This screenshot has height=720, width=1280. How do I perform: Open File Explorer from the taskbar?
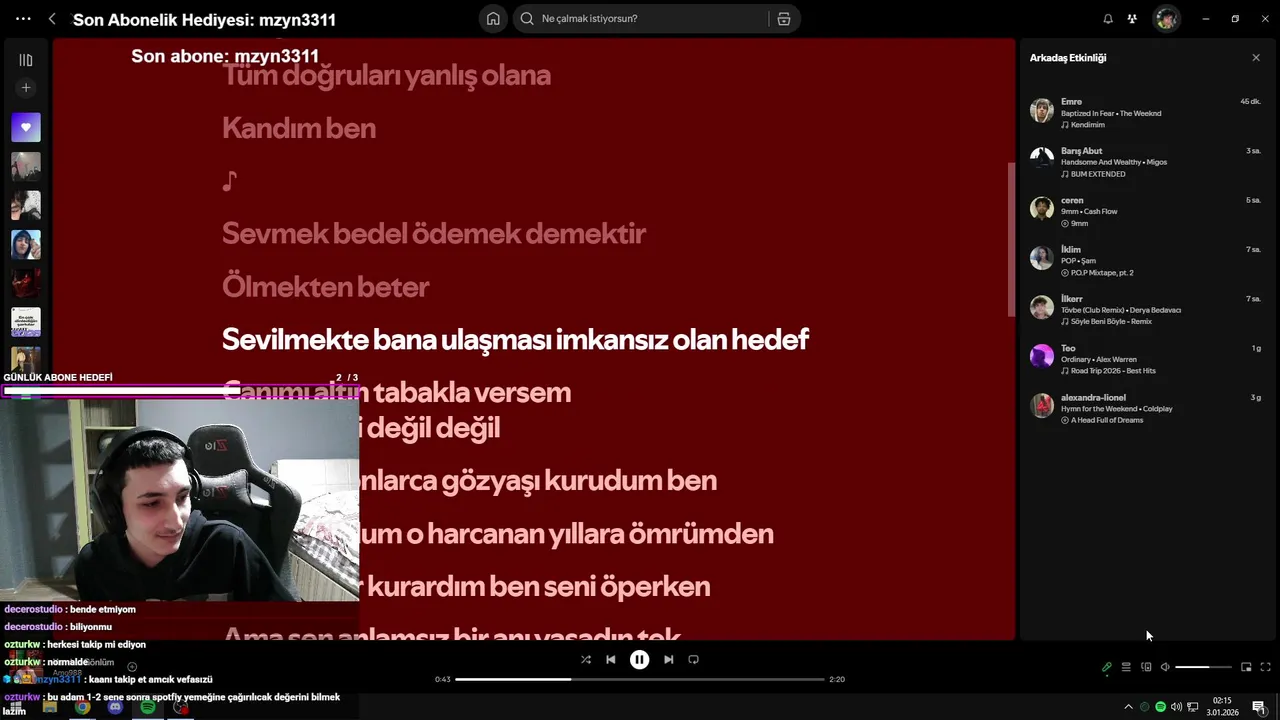[49, 707]
